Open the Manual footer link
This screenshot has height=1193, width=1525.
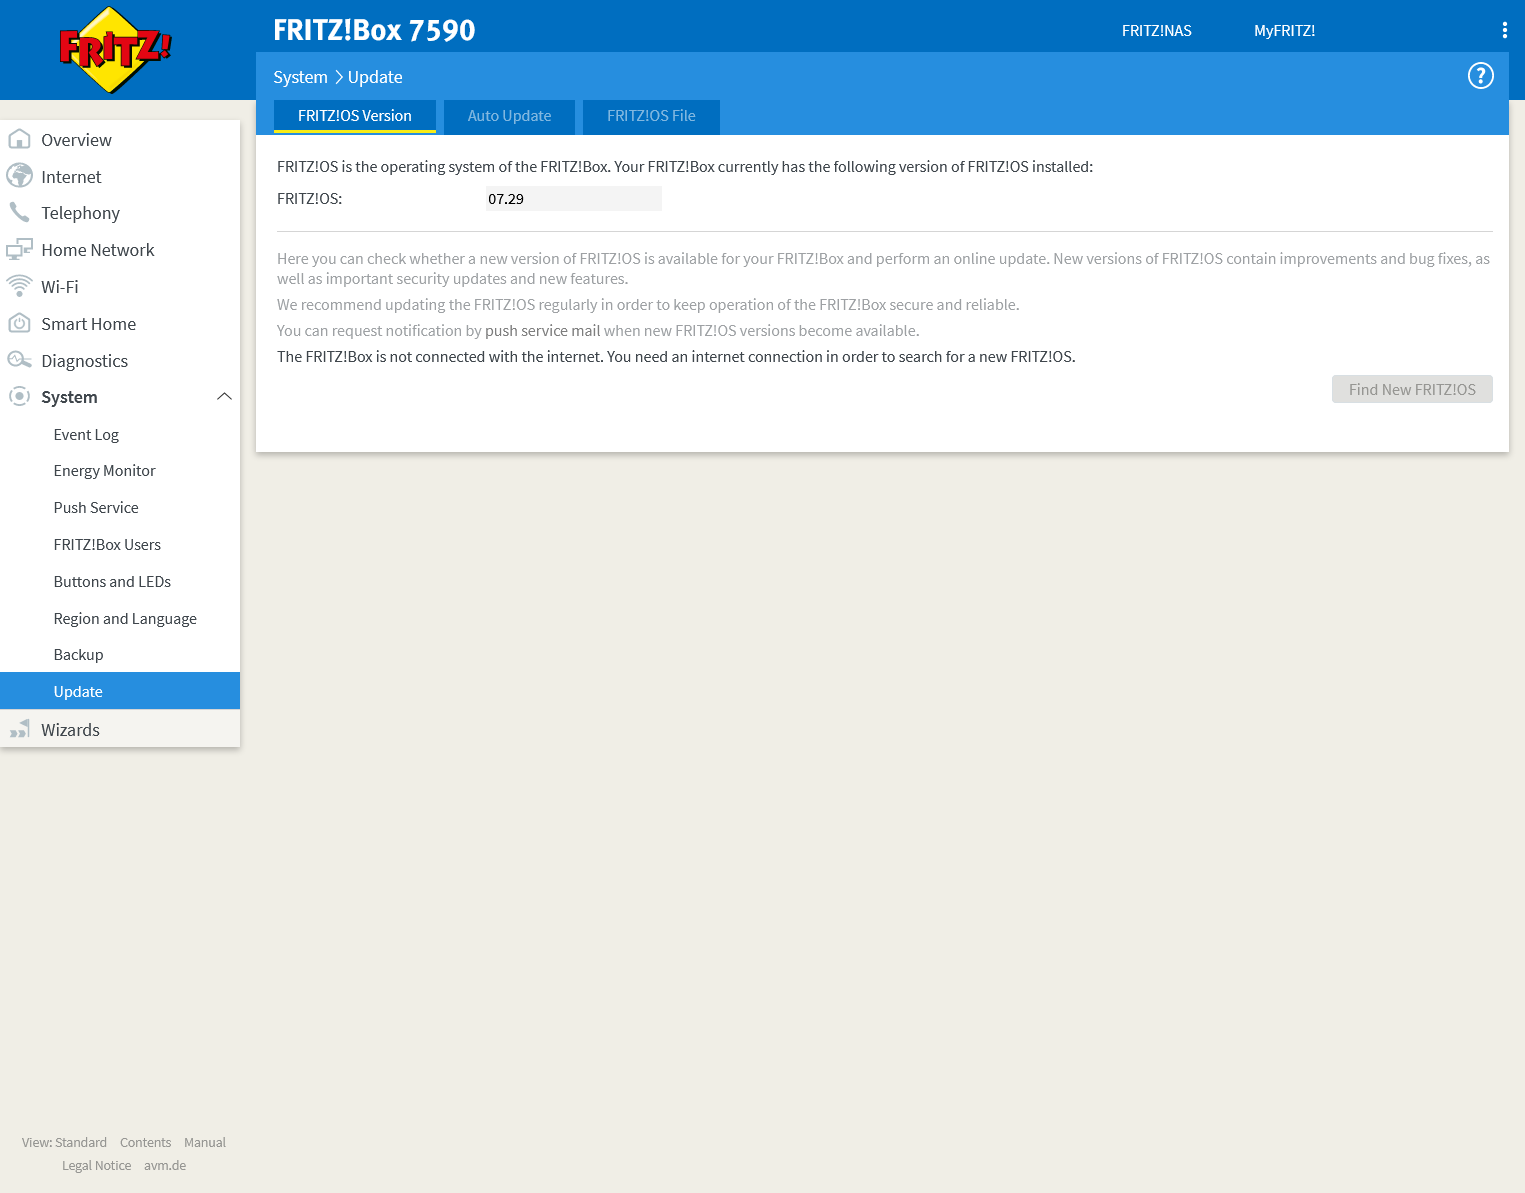[x=205, y=1142]
